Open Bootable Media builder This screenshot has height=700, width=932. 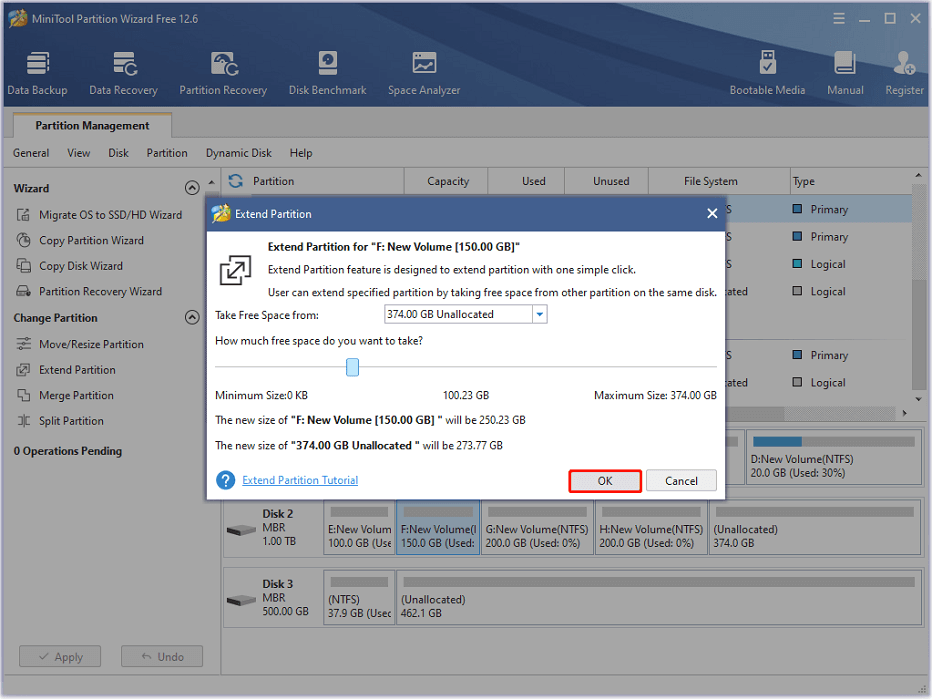point(767,74)
